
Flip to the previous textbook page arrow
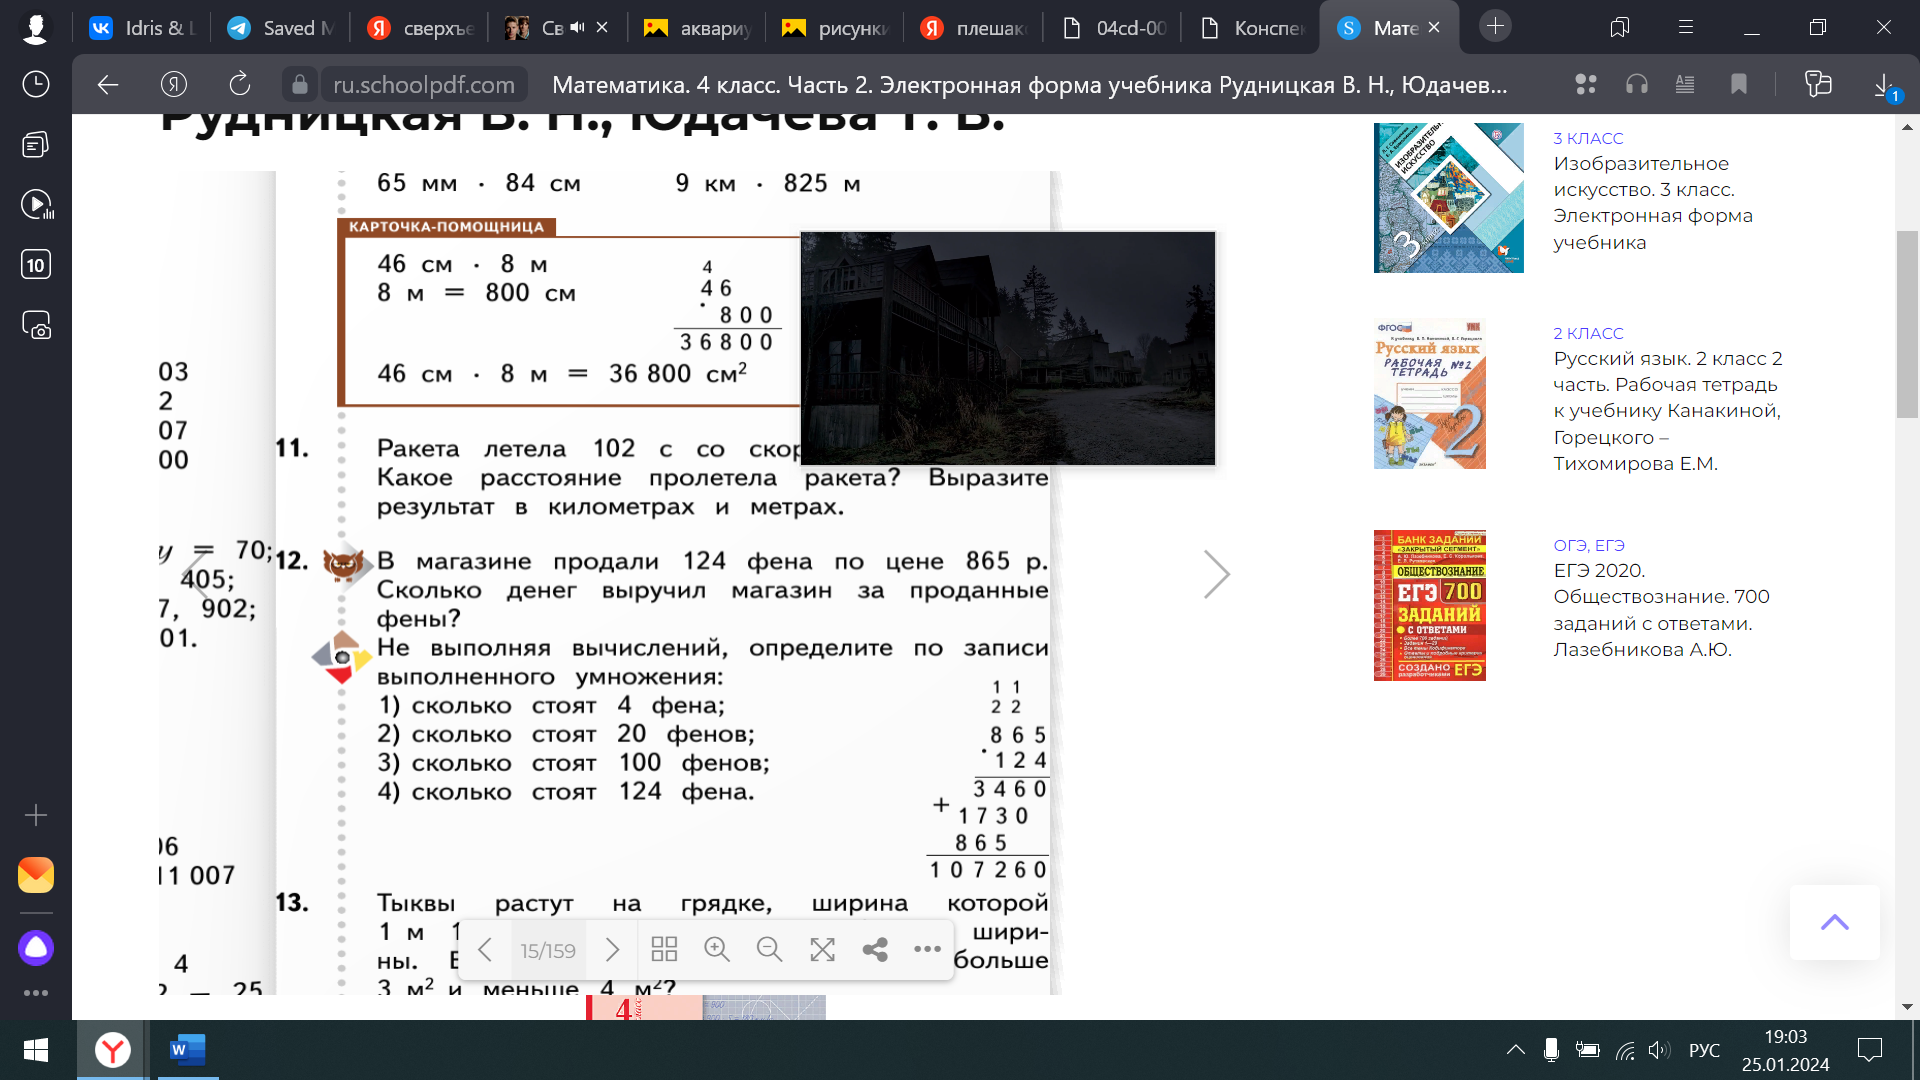click(x=196, y=574)
